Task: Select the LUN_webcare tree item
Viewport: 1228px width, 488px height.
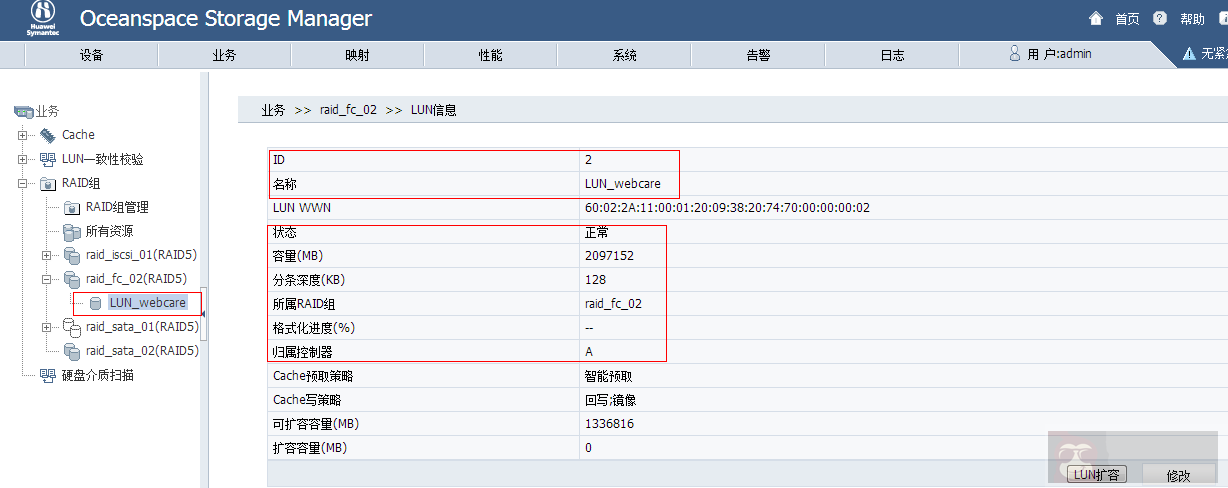Action: tap(147, 303)
